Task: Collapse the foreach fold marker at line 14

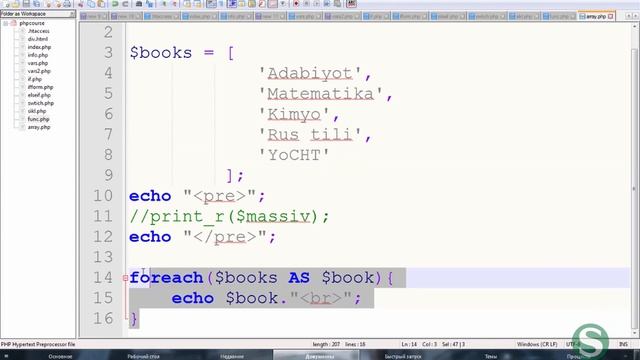Action: pos(125,278)
